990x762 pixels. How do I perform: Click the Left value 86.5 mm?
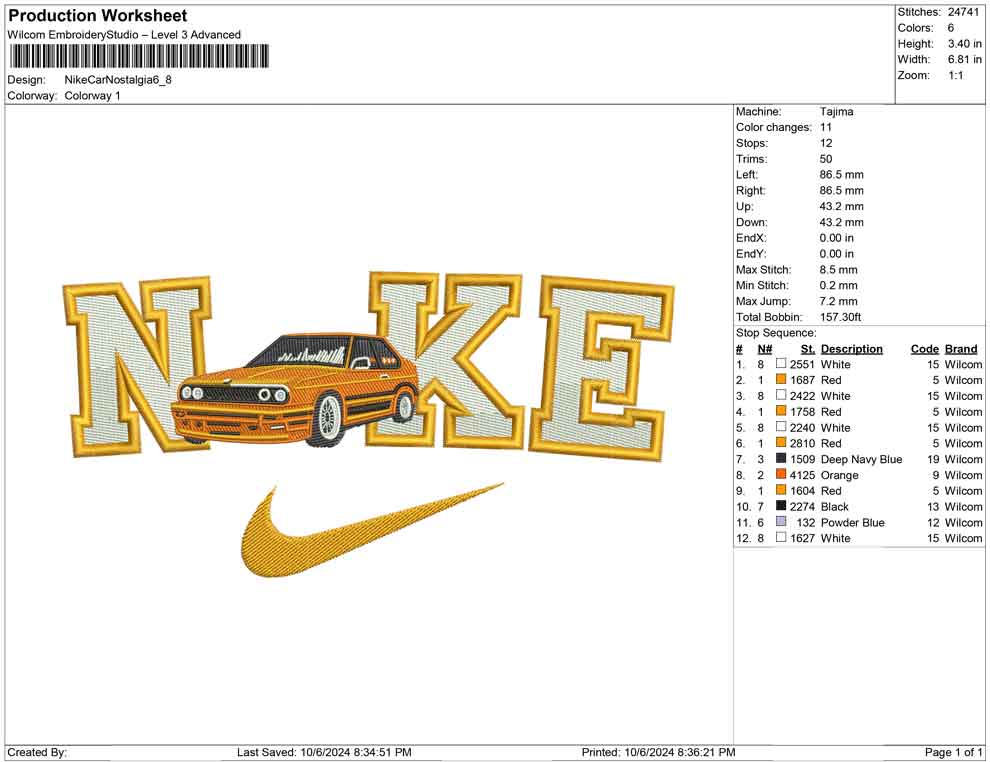[x=842, y=175]
